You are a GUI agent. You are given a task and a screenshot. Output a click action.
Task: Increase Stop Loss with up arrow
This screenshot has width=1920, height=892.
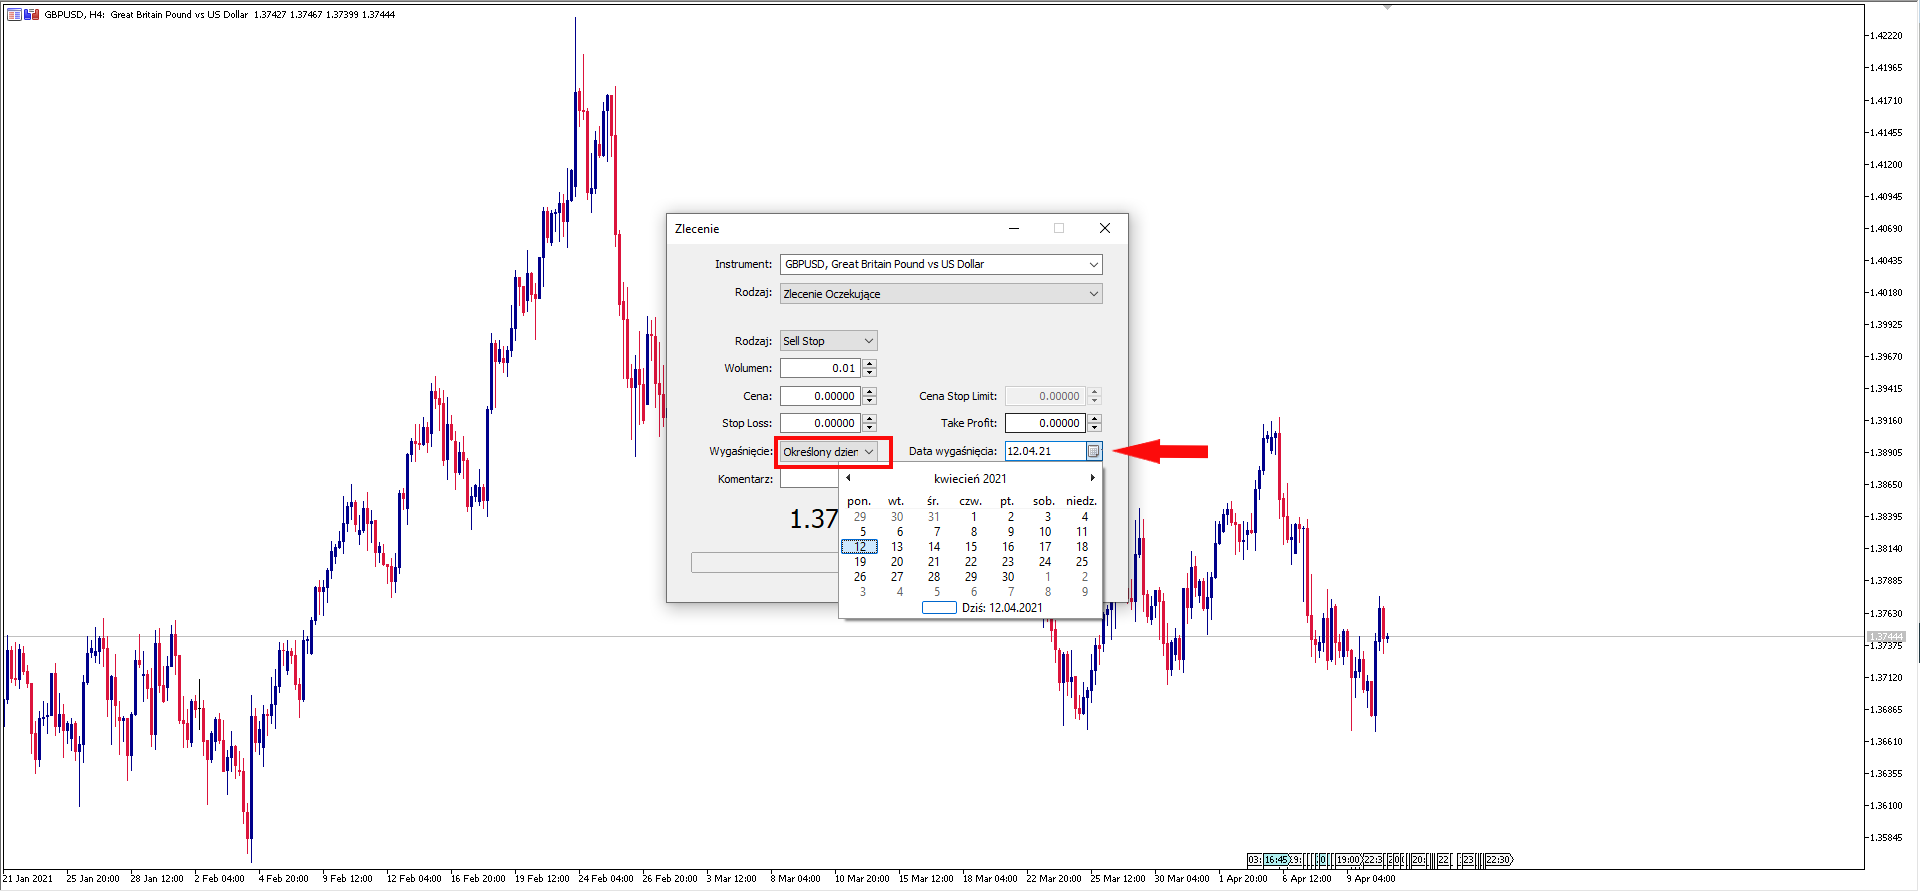click(869, 419)
